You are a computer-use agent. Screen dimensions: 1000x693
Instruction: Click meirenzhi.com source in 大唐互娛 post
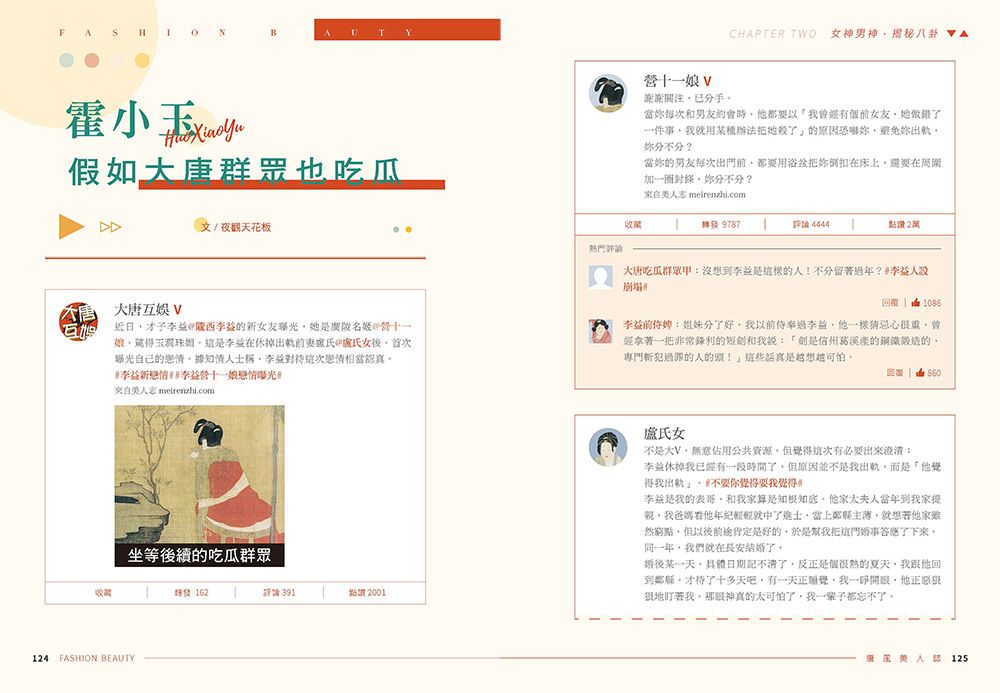[x=186, y=391]
